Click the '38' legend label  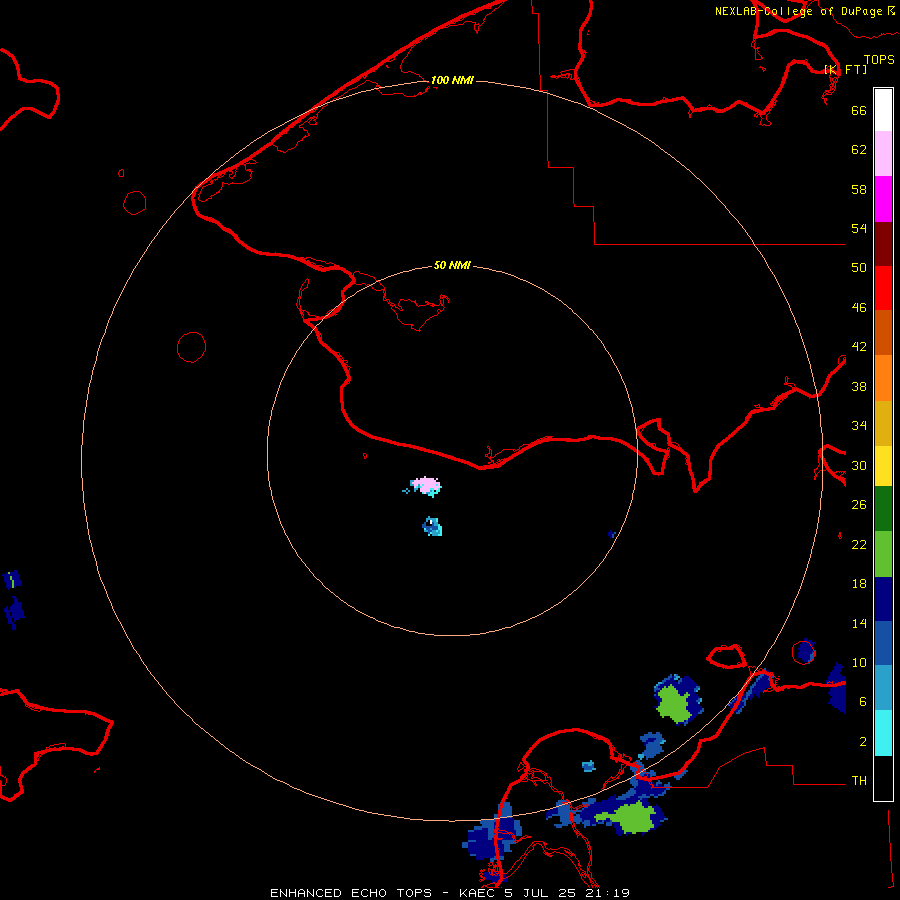pos(859,386)
